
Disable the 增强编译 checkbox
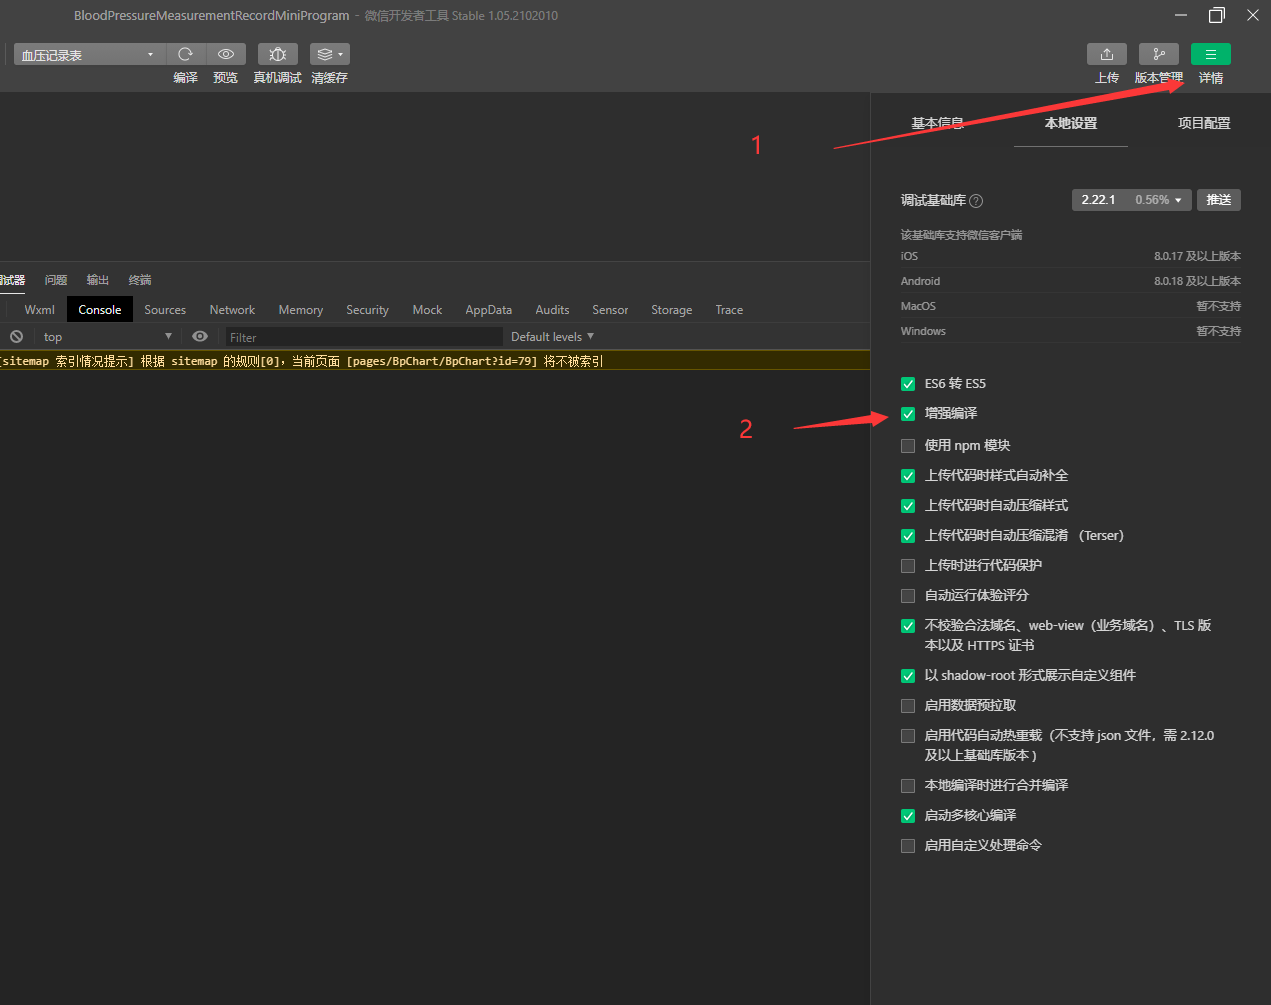tap(908, 414)
